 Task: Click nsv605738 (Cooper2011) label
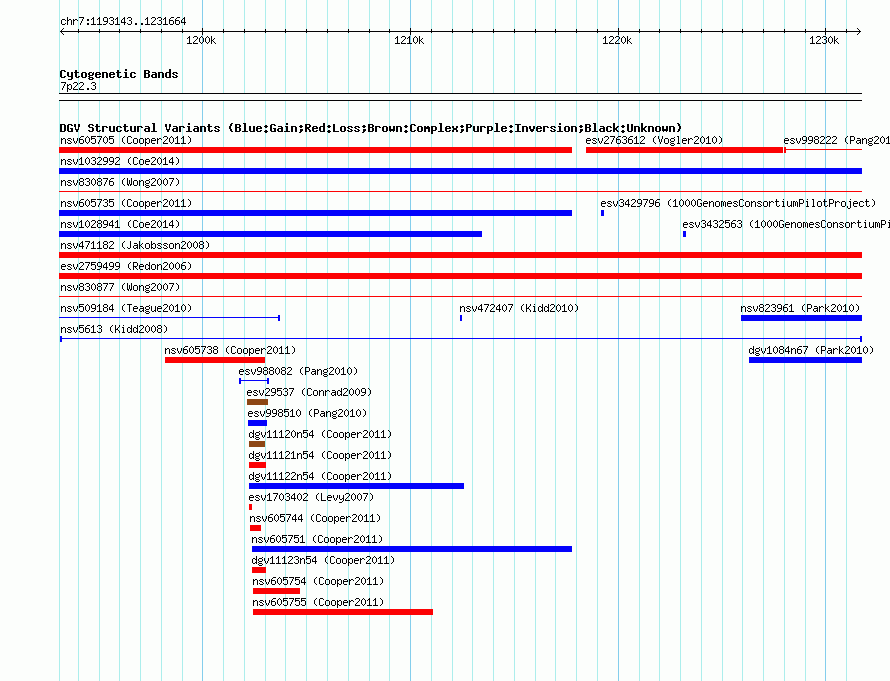coord(230,350)
